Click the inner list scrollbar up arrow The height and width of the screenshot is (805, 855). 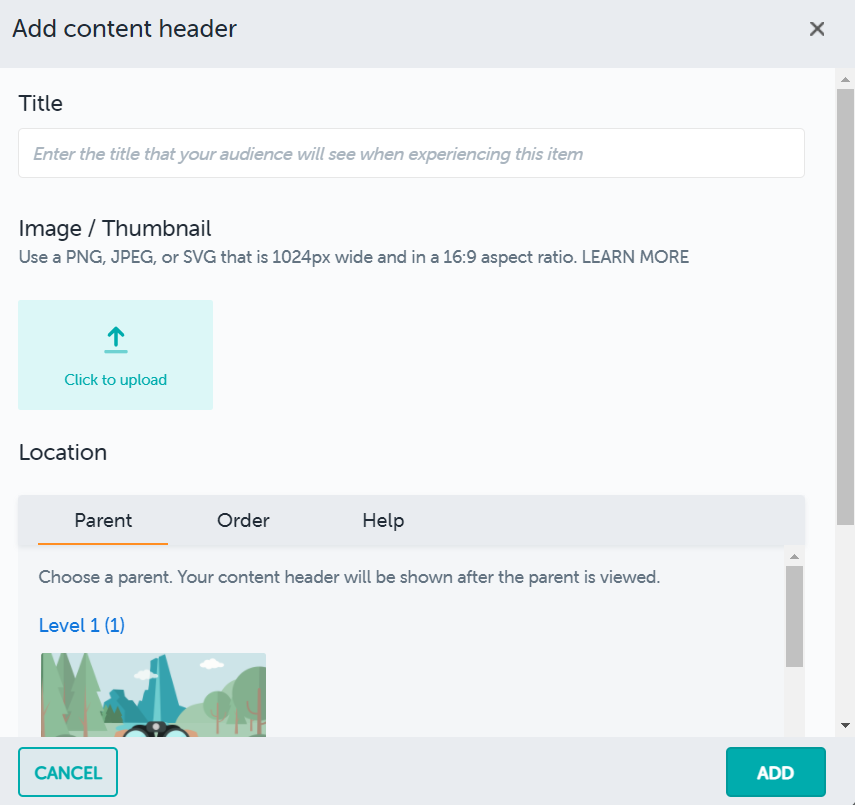tap(793, 557)
